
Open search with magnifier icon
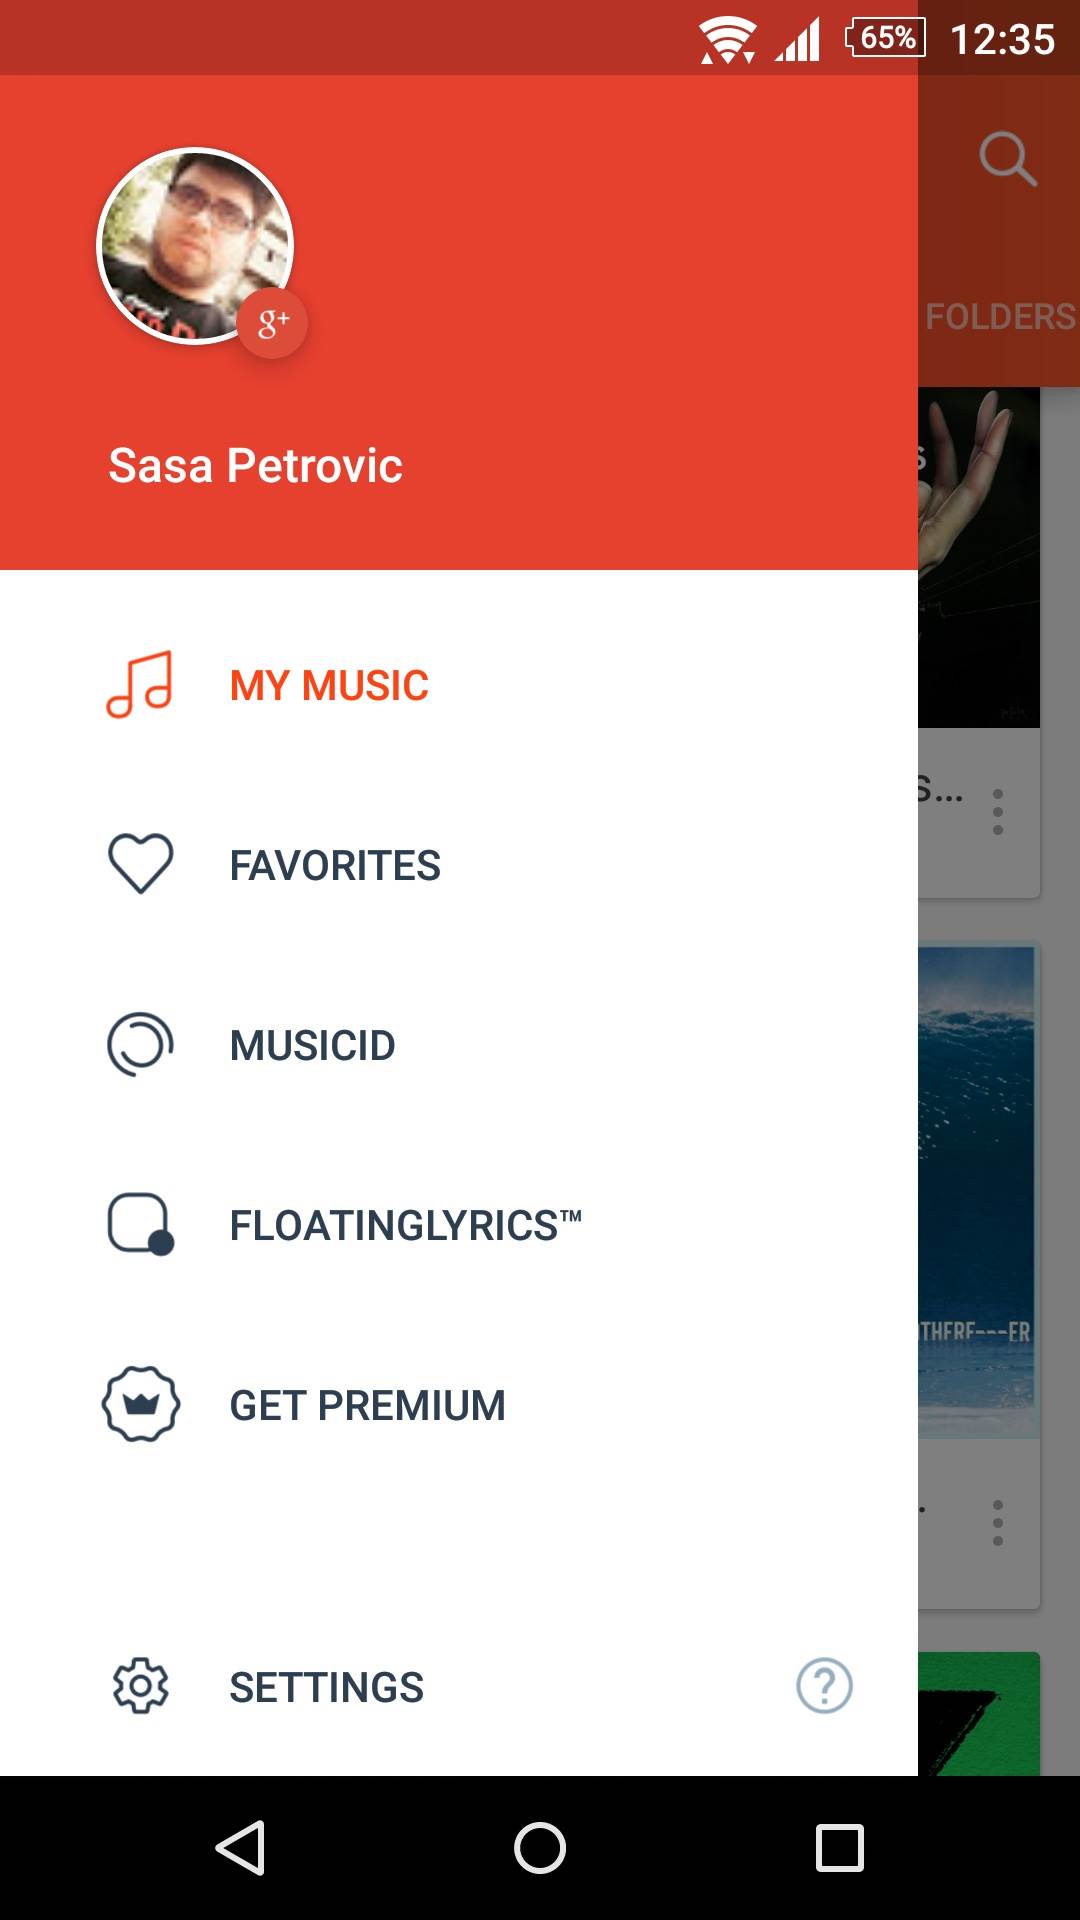[x=1006, y=159]
